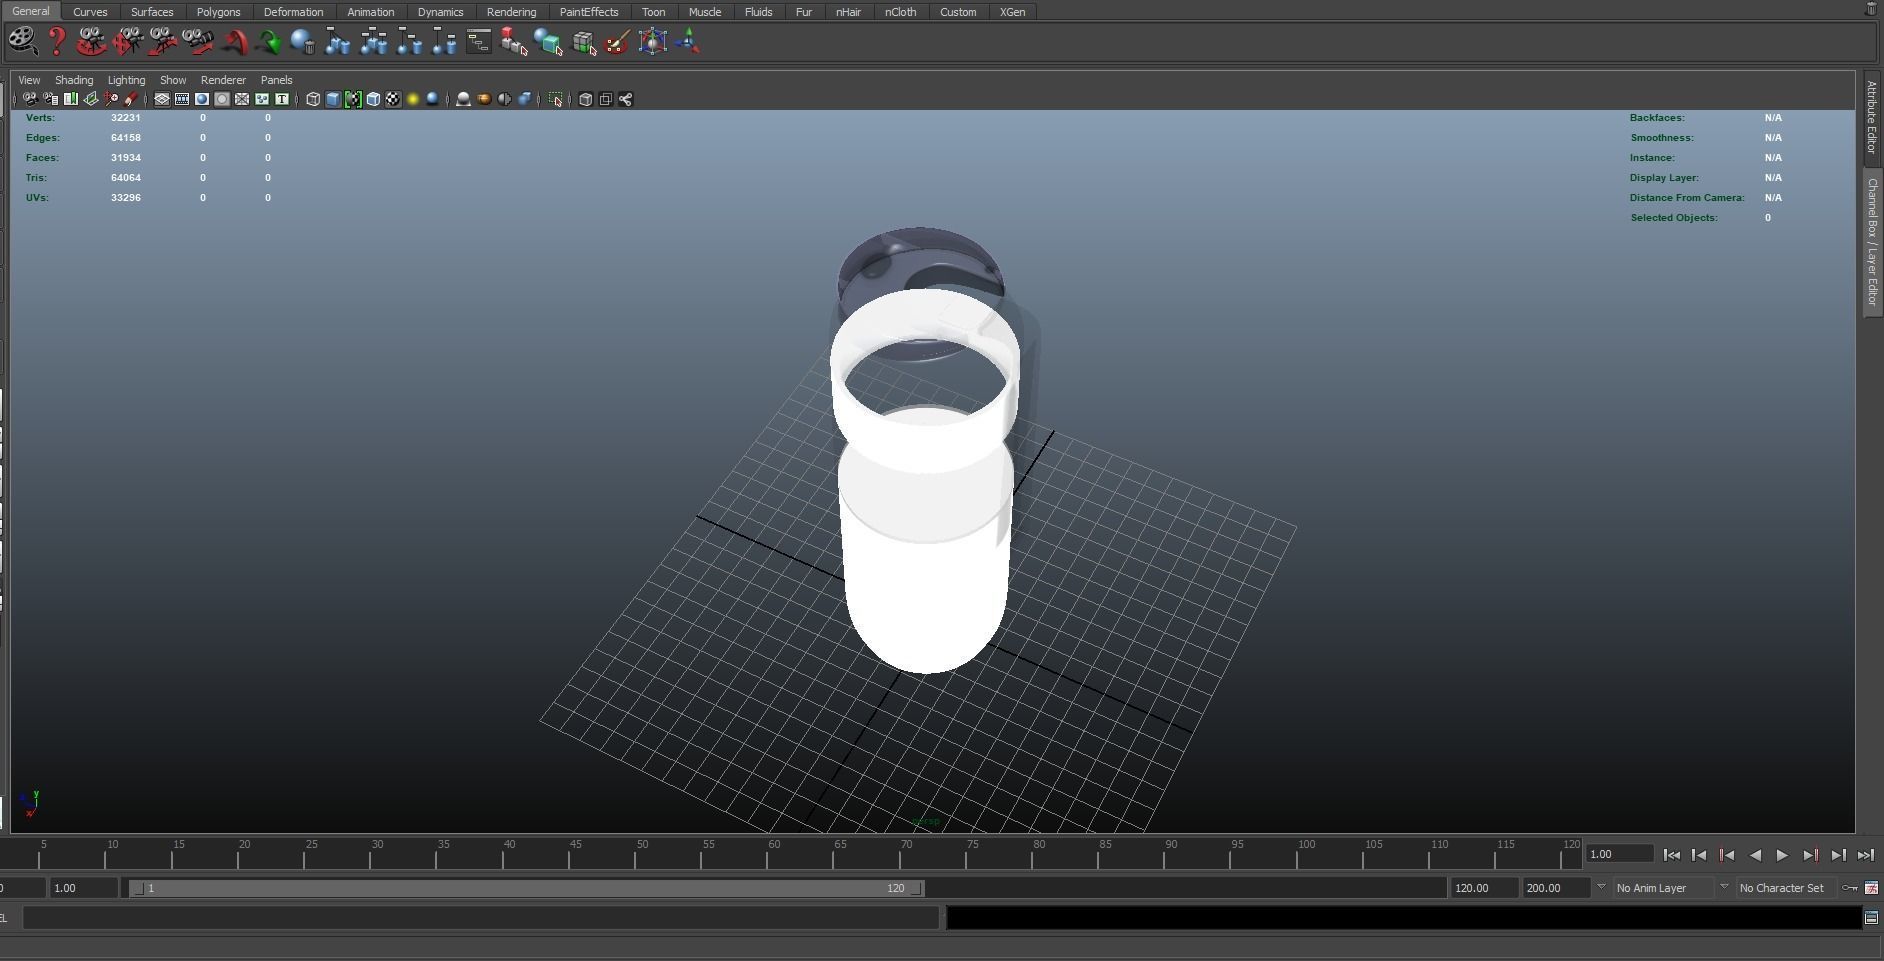Click the red cube with cursor shelf icon
Screen dimensions: 1884x961
(x=513, y=41)
